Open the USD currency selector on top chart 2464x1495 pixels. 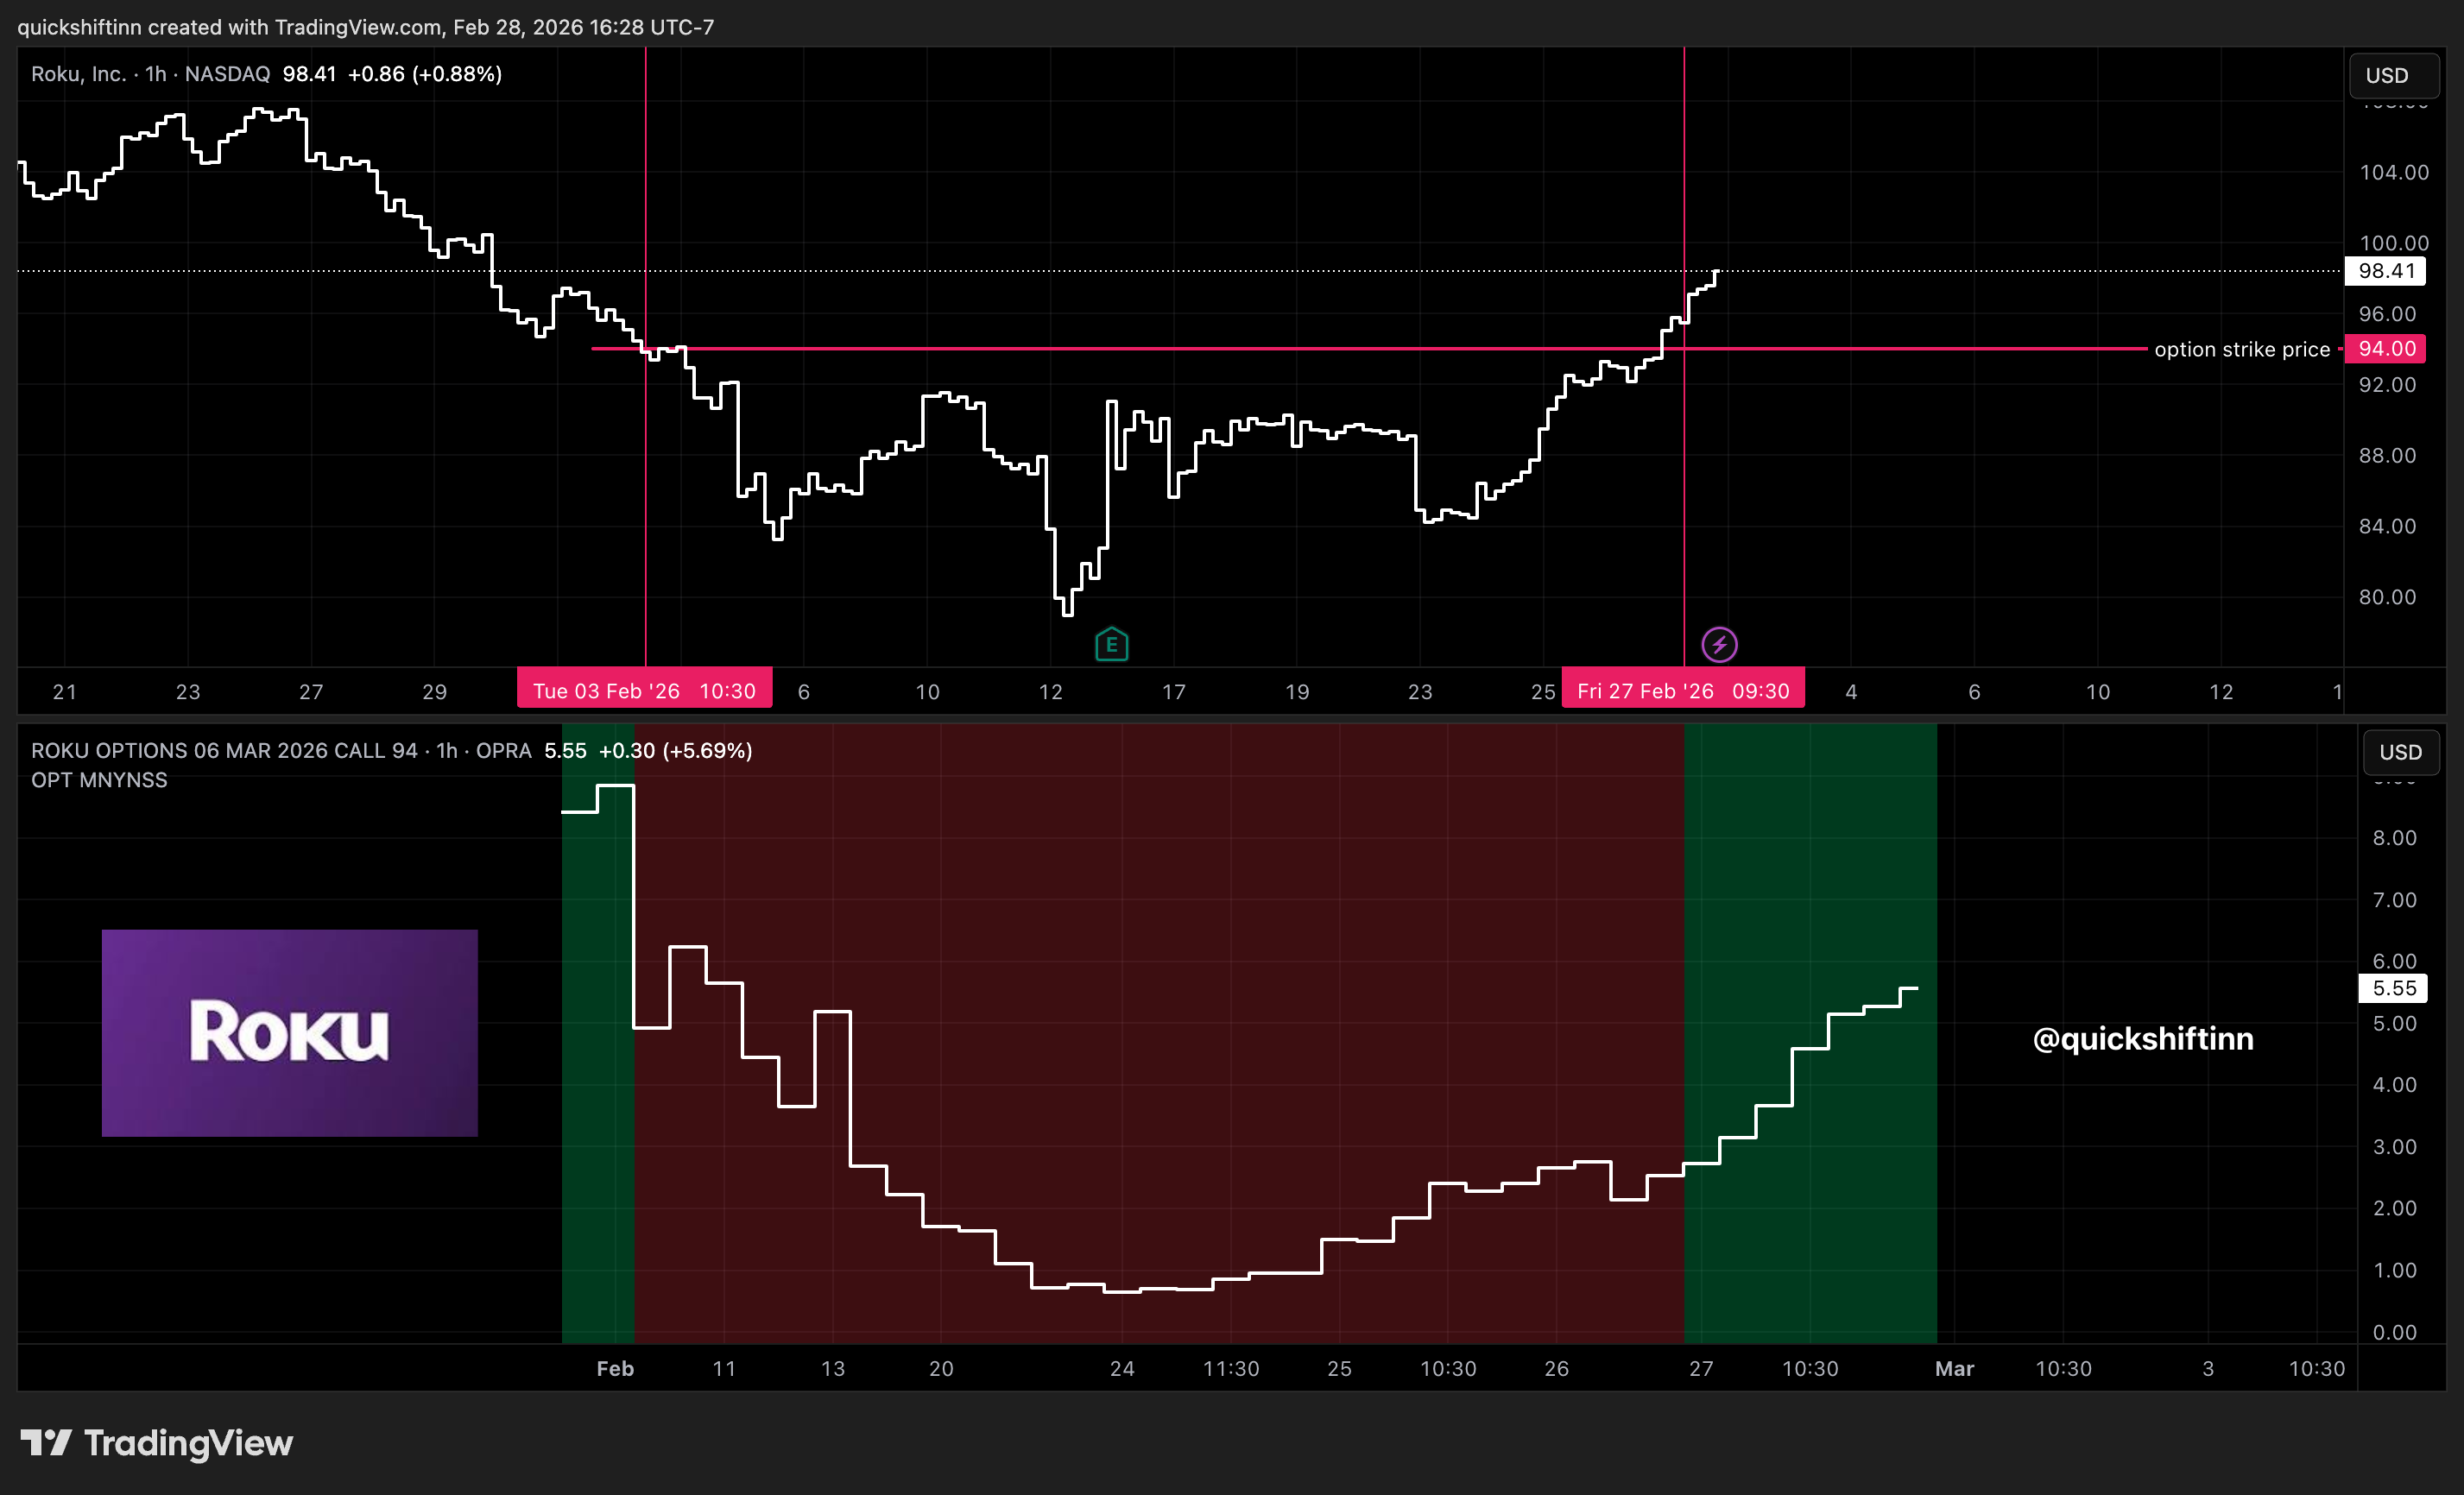tap(2392, 75)
